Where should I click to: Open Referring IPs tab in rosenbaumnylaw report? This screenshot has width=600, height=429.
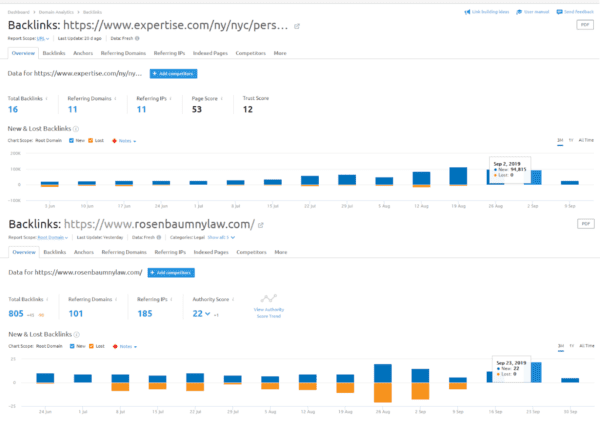pos(170,252)
